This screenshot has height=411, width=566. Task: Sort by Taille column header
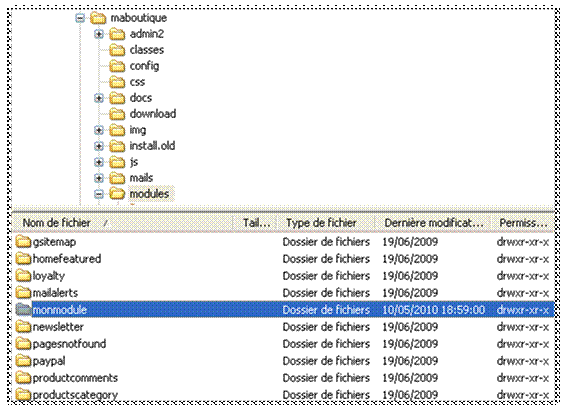click(x=255, y=223)
